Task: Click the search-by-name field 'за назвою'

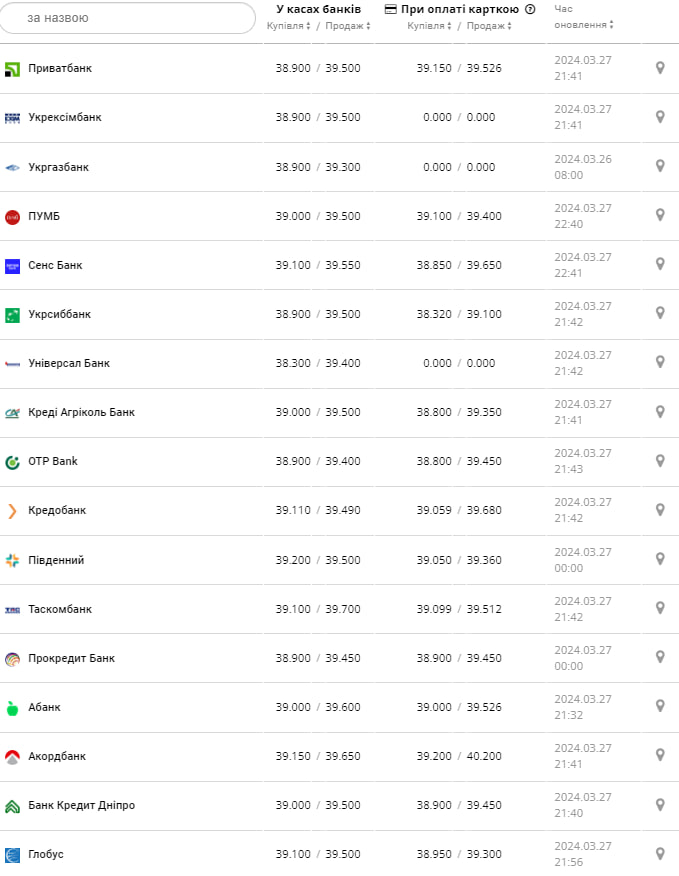Action: (x=128, y=18)
